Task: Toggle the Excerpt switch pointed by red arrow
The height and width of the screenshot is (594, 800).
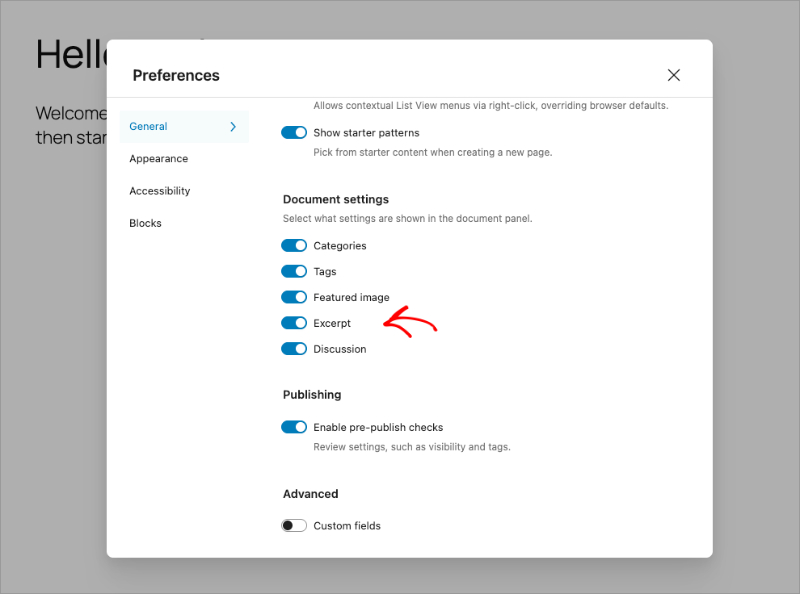Action: pos(294,323)
